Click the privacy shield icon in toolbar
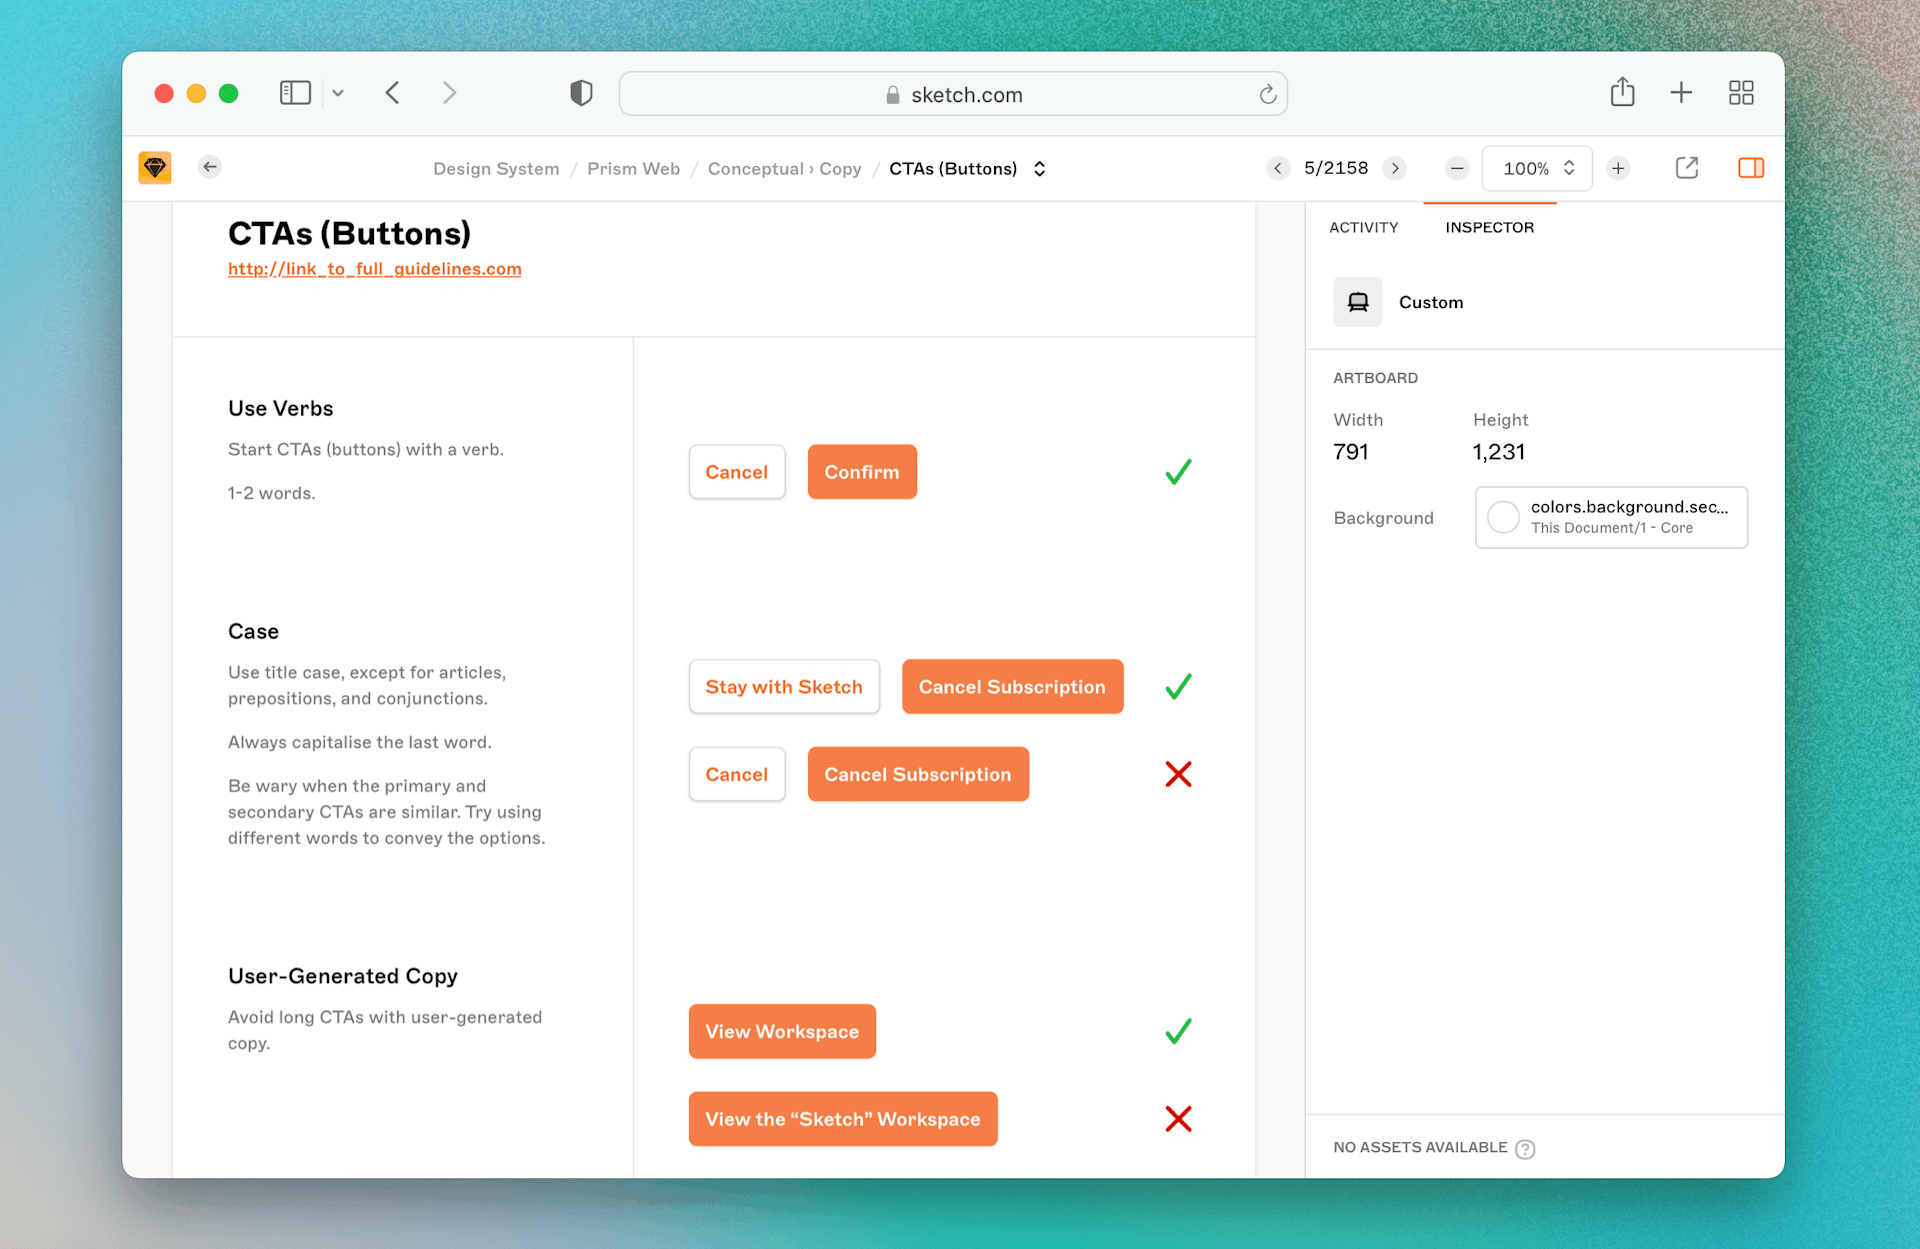This screenshot has height=1249, width=1920. pyautogui.click(x=580, y=92)
